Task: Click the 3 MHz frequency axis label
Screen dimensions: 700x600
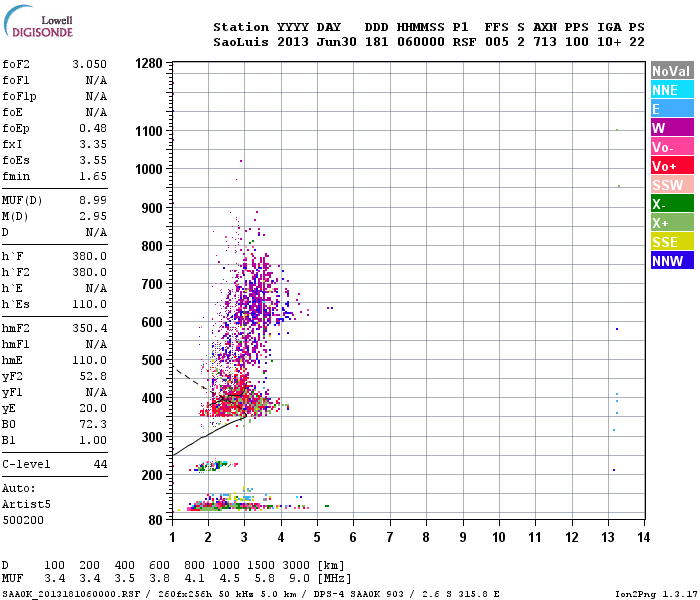Action: pos(244,537)
